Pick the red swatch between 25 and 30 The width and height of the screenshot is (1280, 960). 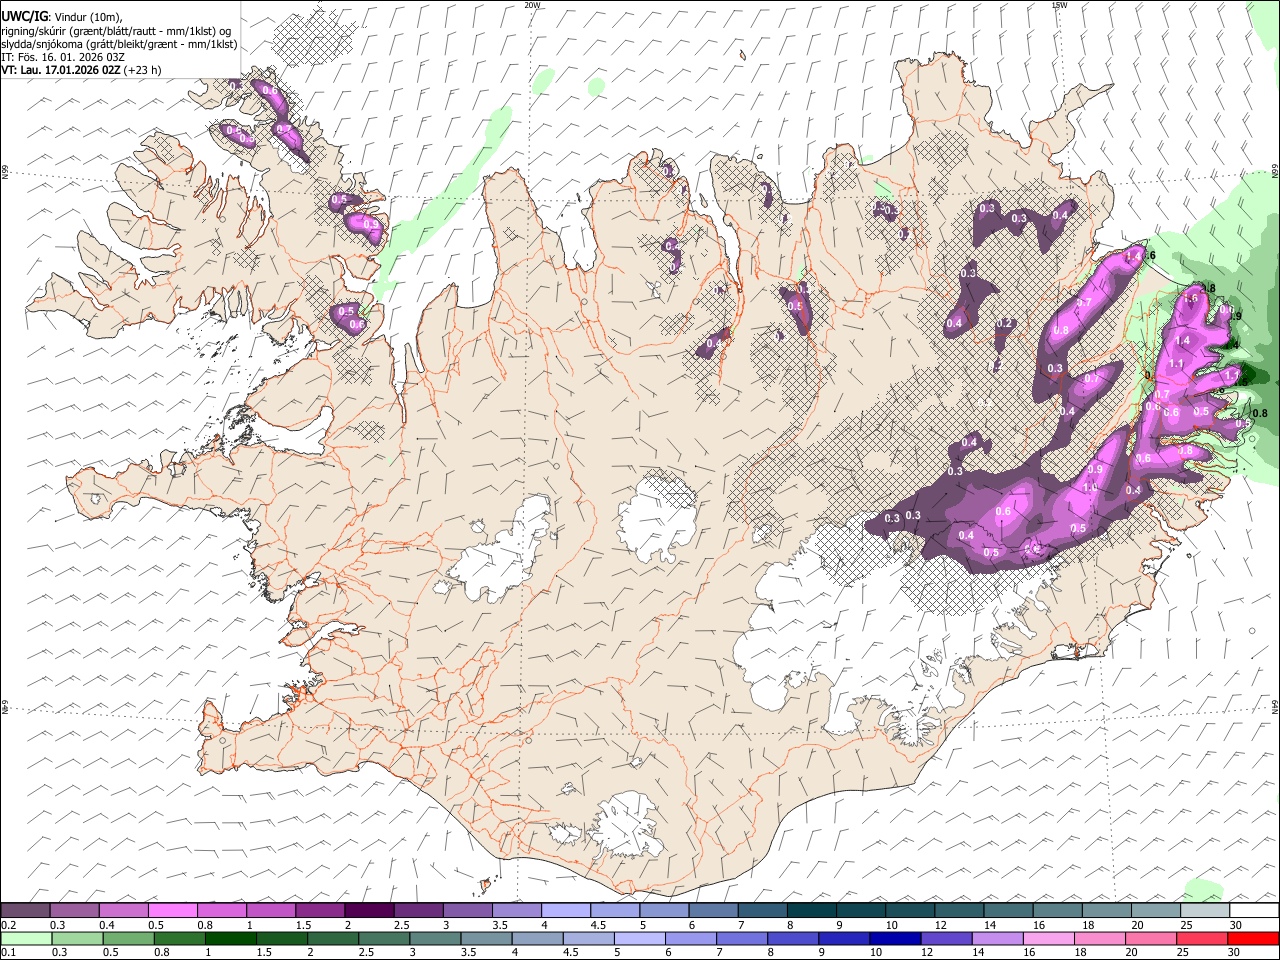pyautogui.click(x=1202, y=938)
